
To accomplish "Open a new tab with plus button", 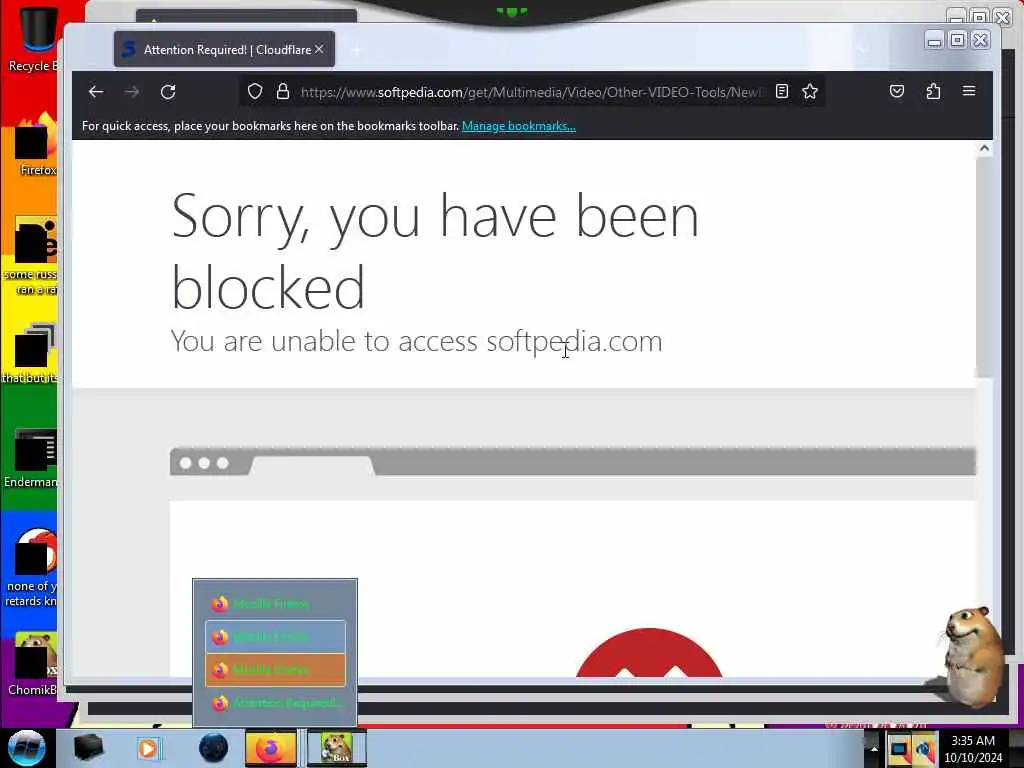I will pos(357,50).
